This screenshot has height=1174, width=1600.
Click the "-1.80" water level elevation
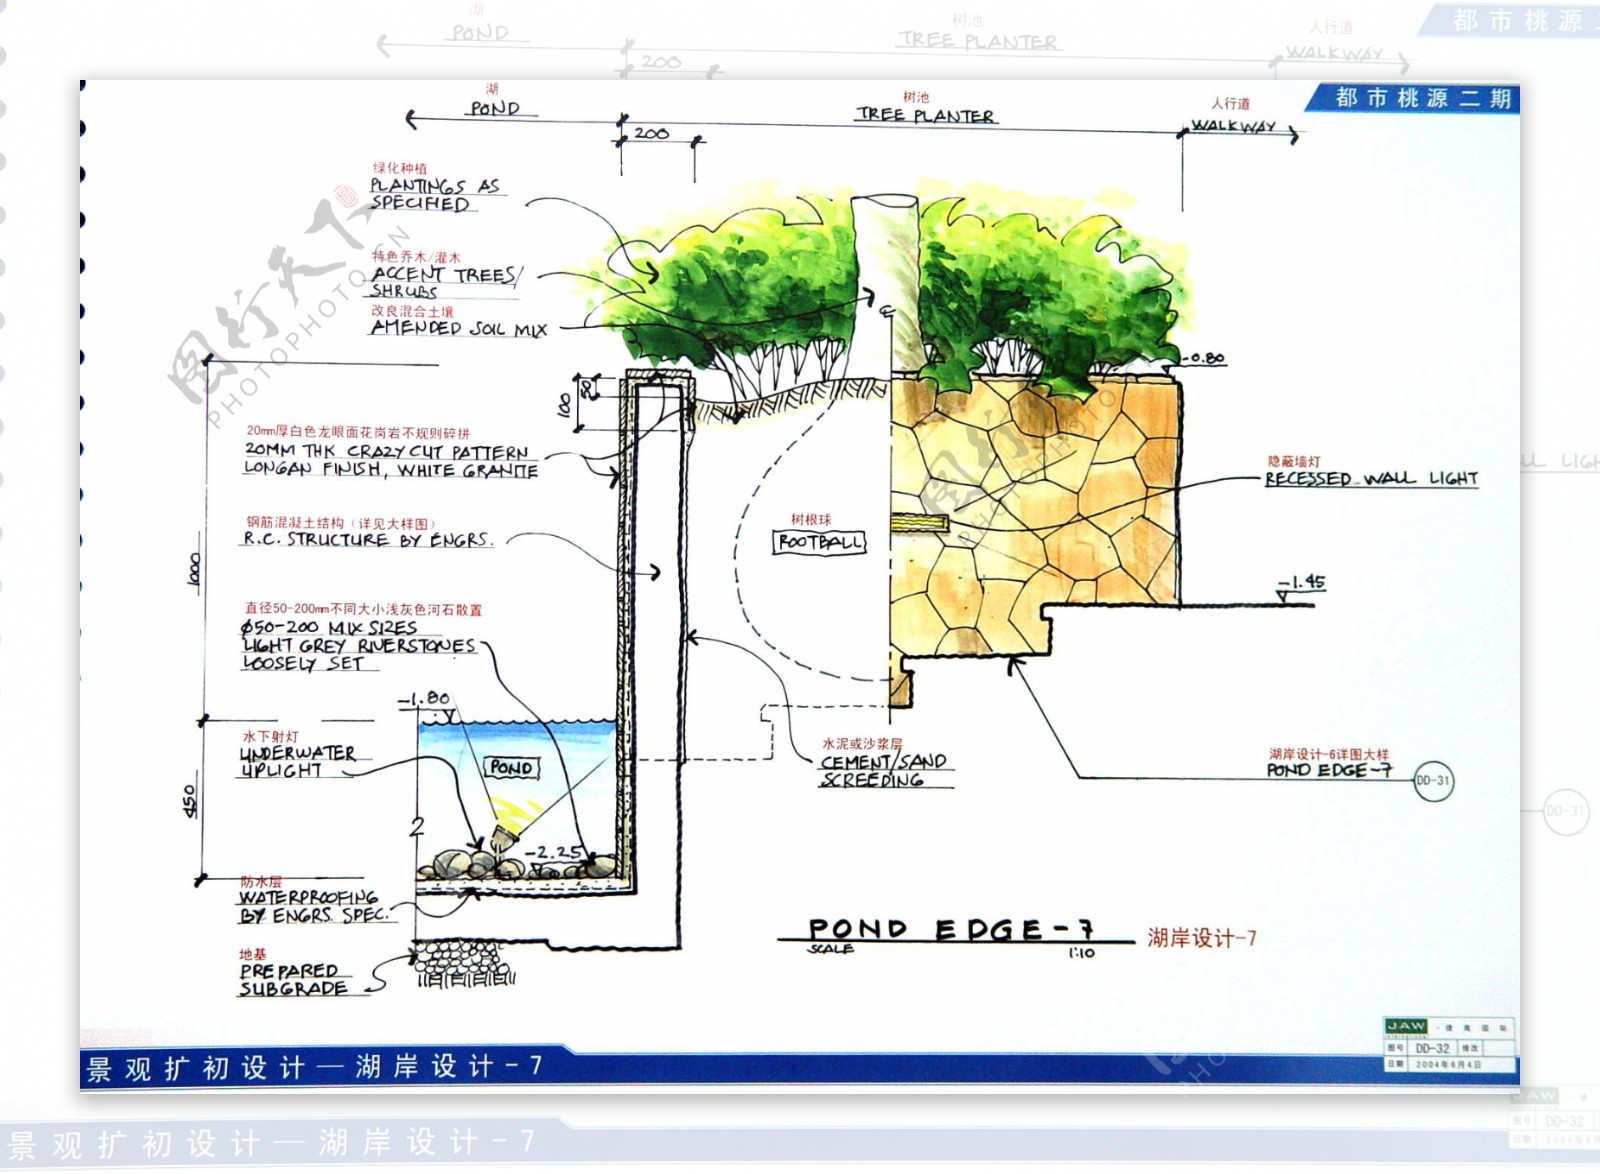424,698
